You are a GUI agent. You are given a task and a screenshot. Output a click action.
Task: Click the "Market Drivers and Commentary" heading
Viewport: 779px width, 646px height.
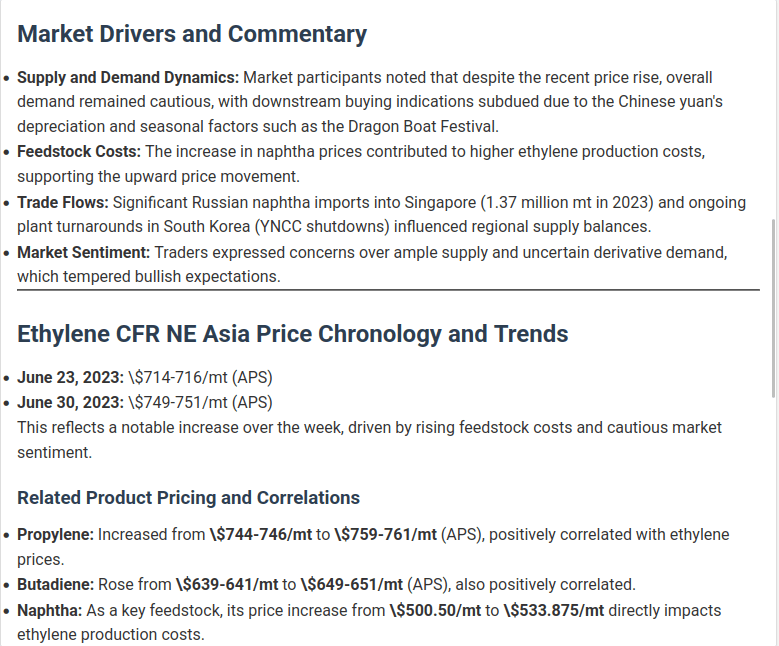pos(192,34)
